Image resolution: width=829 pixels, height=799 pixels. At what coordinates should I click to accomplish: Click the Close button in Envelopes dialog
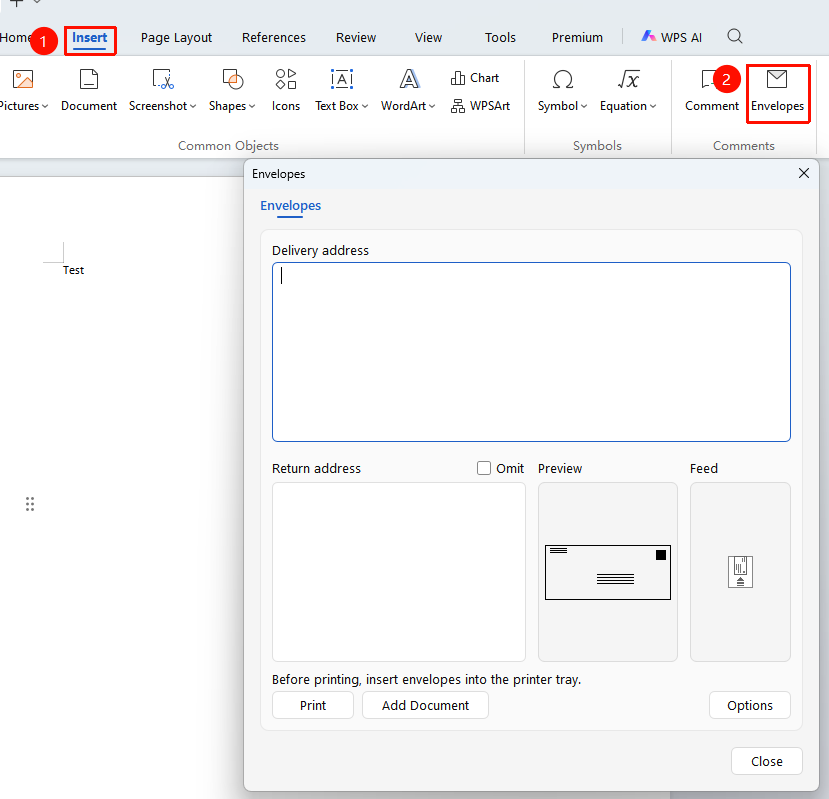pyautogui.click(x=767, y=761)
